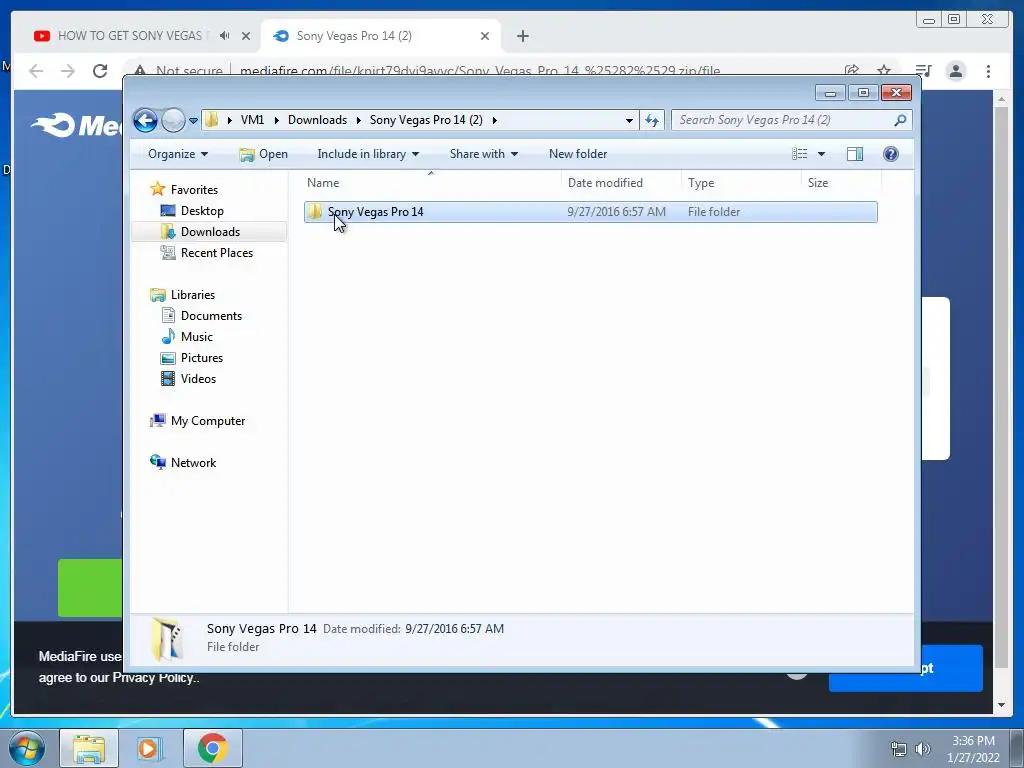The height and width of the screenshot is (768, 1024).
Task: Change the view with the view icon
Action: click(x=799, y=154)
